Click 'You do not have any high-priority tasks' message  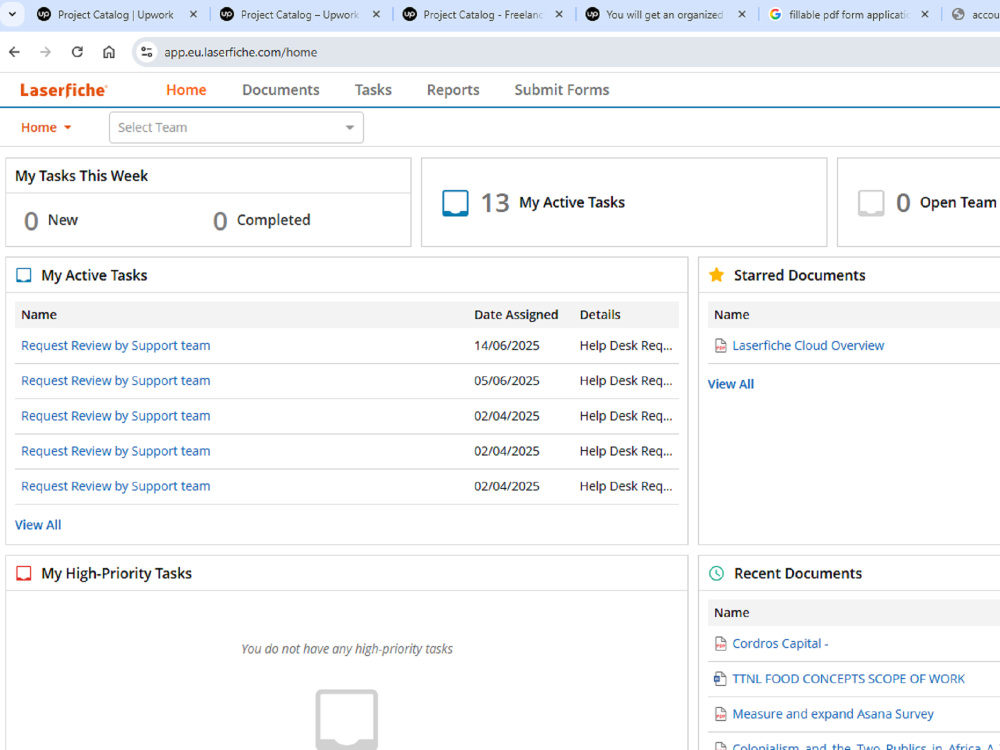click(x=347, y=649)
